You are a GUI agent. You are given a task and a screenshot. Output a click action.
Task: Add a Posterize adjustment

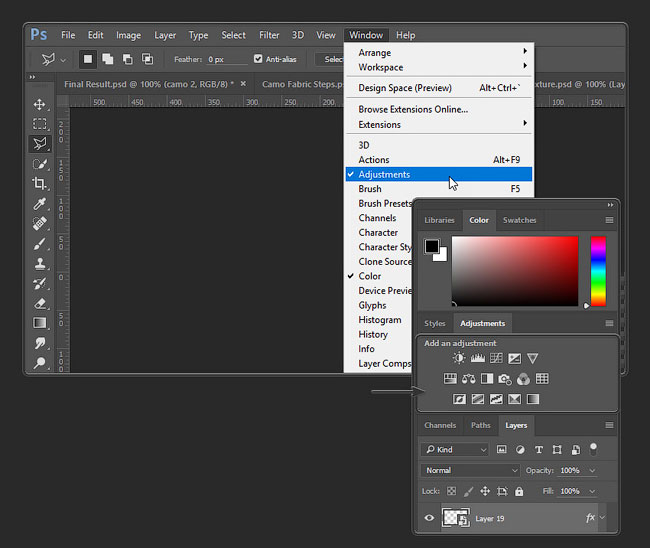click(x=478, y=399)
